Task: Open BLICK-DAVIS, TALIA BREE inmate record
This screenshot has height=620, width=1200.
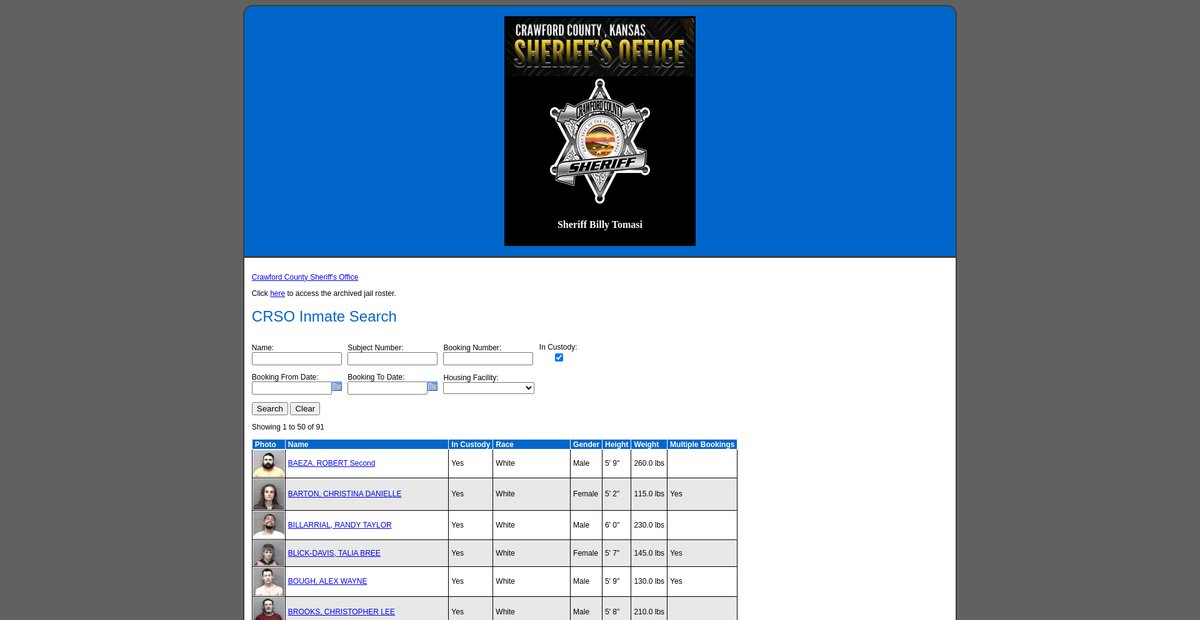Action: 334,553
